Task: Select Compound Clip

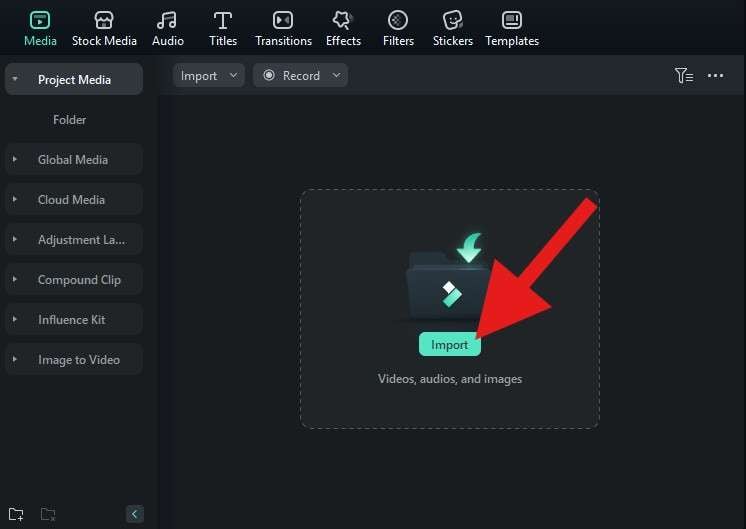Action: point(74,279)
